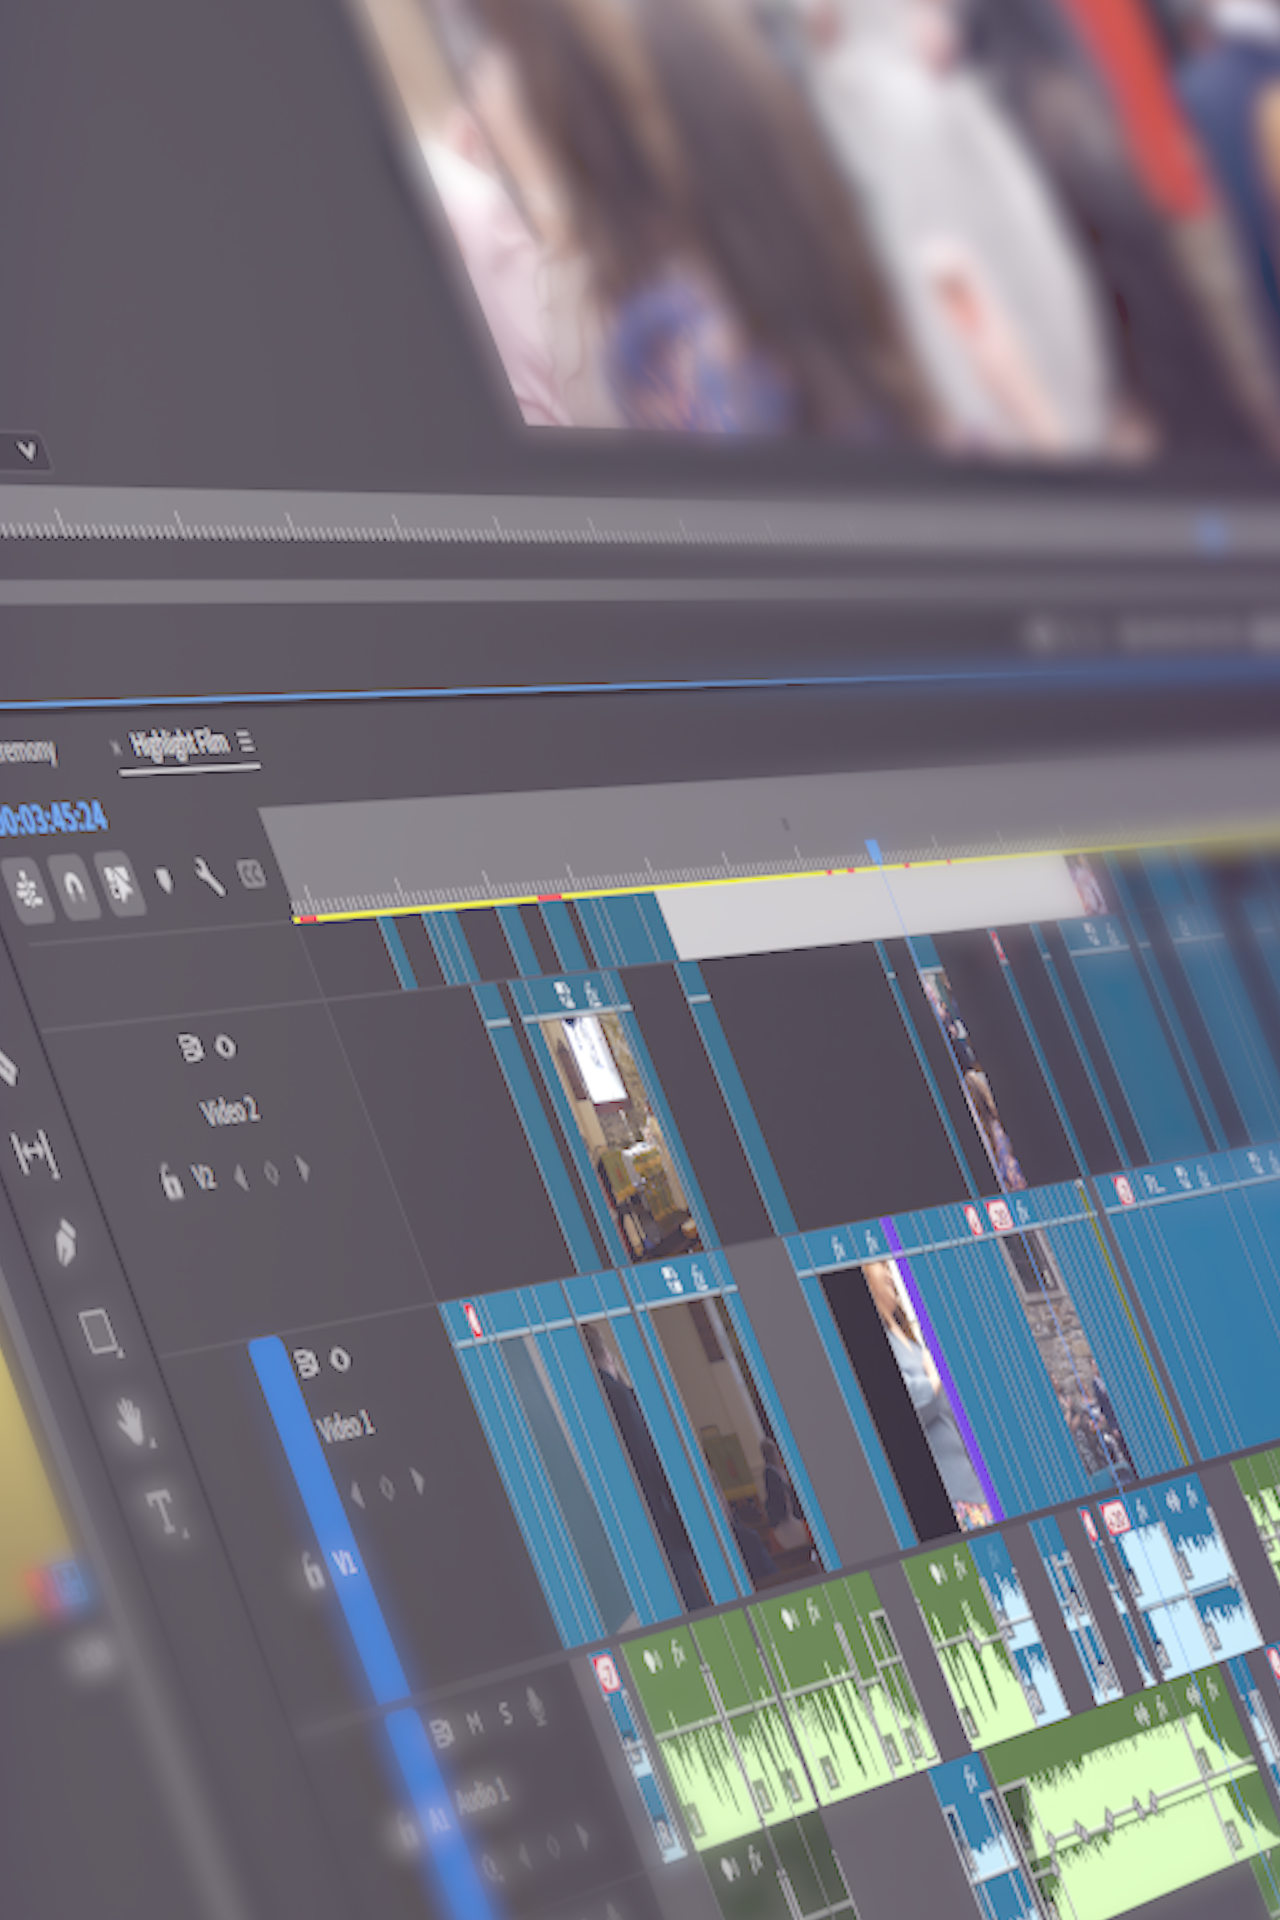
Task: Click red badge on first V1 clip
Action: pyautogui.click(x=472, y=1318)
